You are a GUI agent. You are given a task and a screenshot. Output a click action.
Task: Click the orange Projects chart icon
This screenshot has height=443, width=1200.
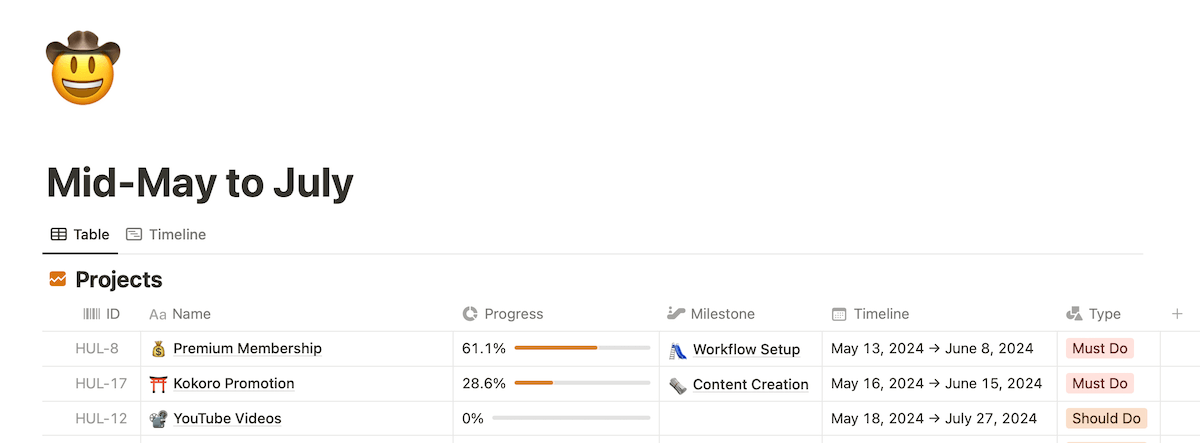coord(58,279)
